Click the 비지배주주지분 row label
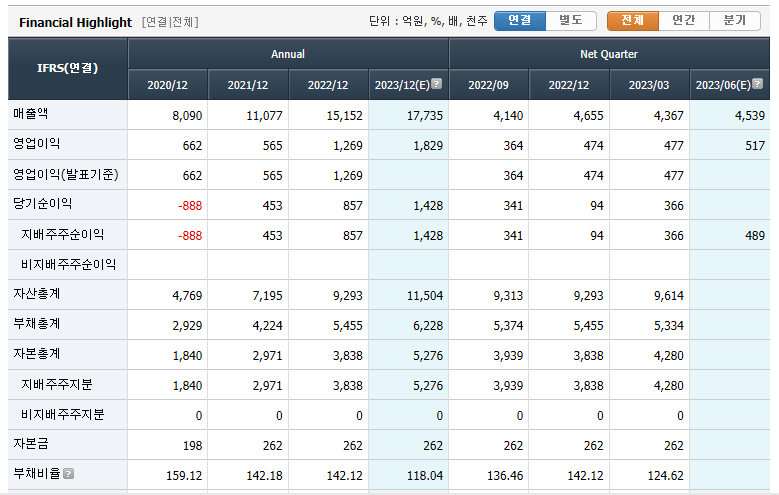Screen dimensions: 779x495 (63, 414)
